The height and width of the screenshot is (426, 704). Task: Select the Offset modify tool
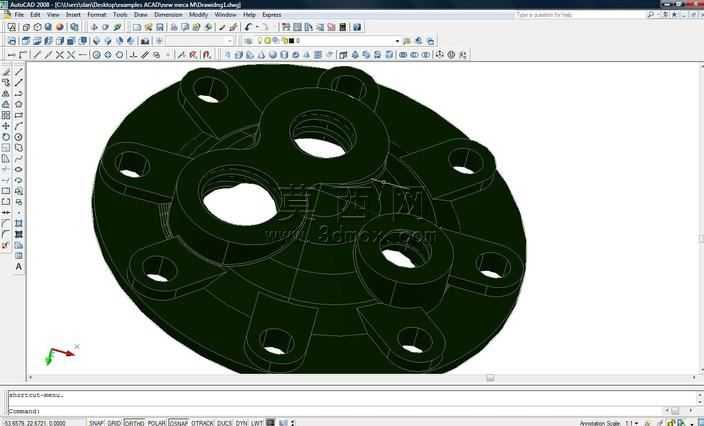6,104
